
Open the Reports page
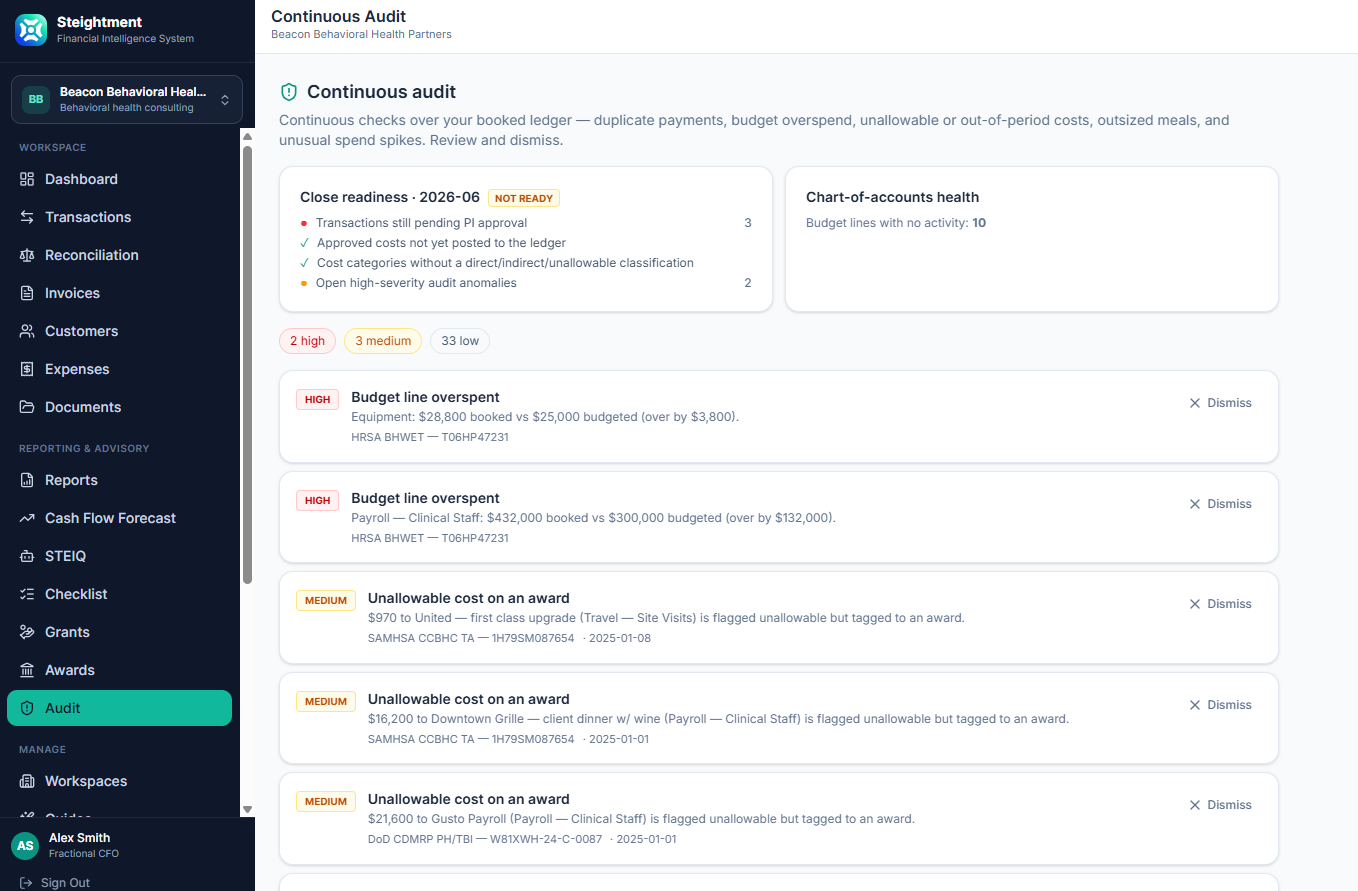[119, 480]
